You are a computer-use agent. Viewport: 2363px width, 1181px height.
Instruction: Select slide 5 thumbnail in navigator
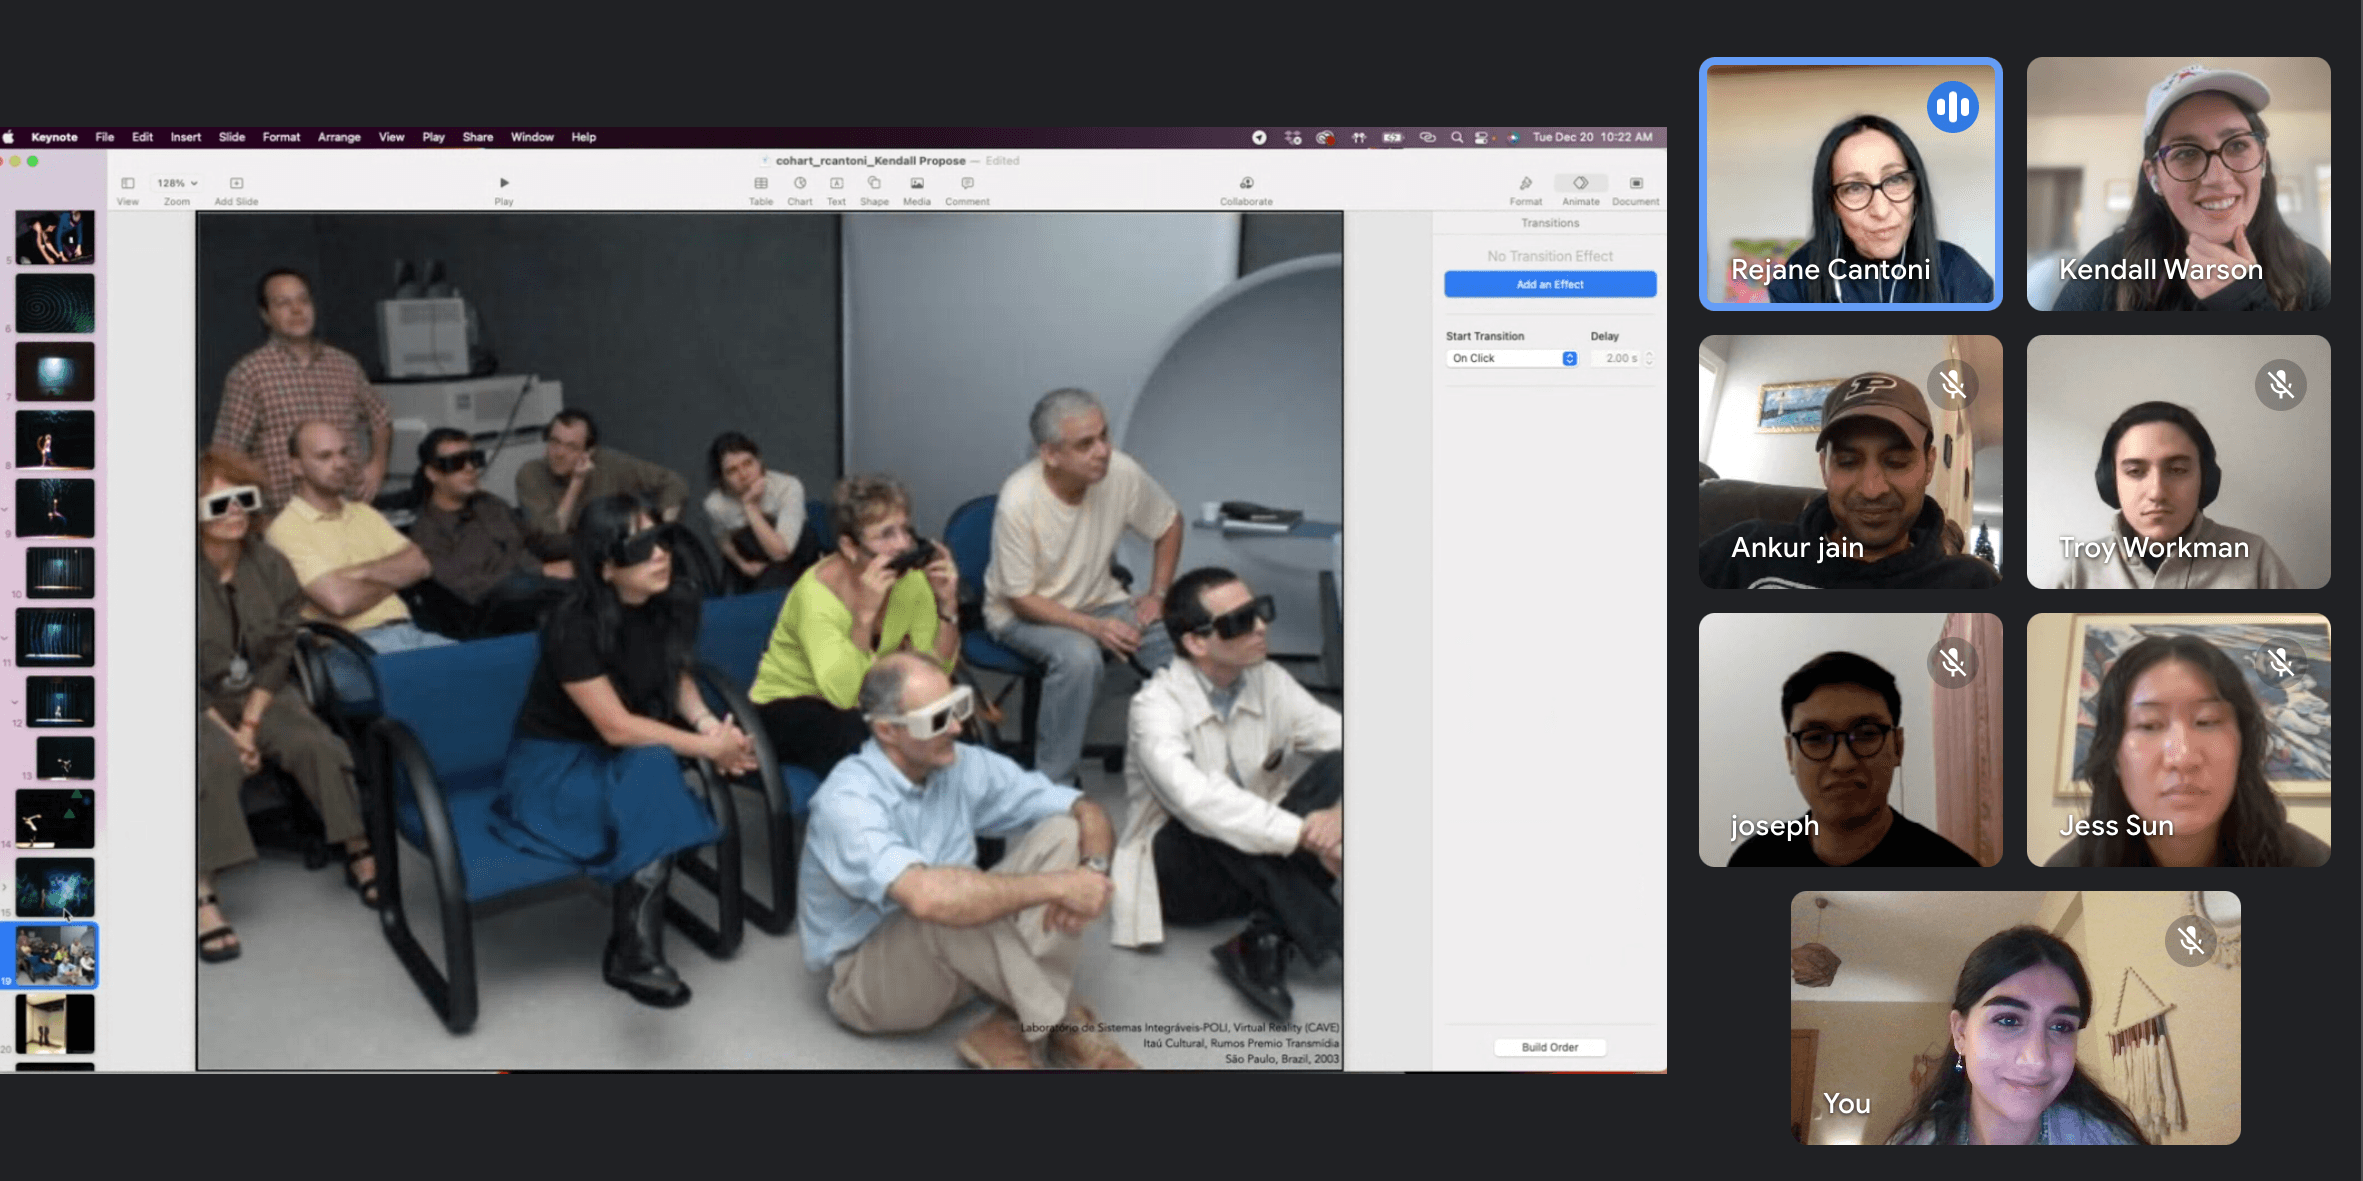(55, 237)
